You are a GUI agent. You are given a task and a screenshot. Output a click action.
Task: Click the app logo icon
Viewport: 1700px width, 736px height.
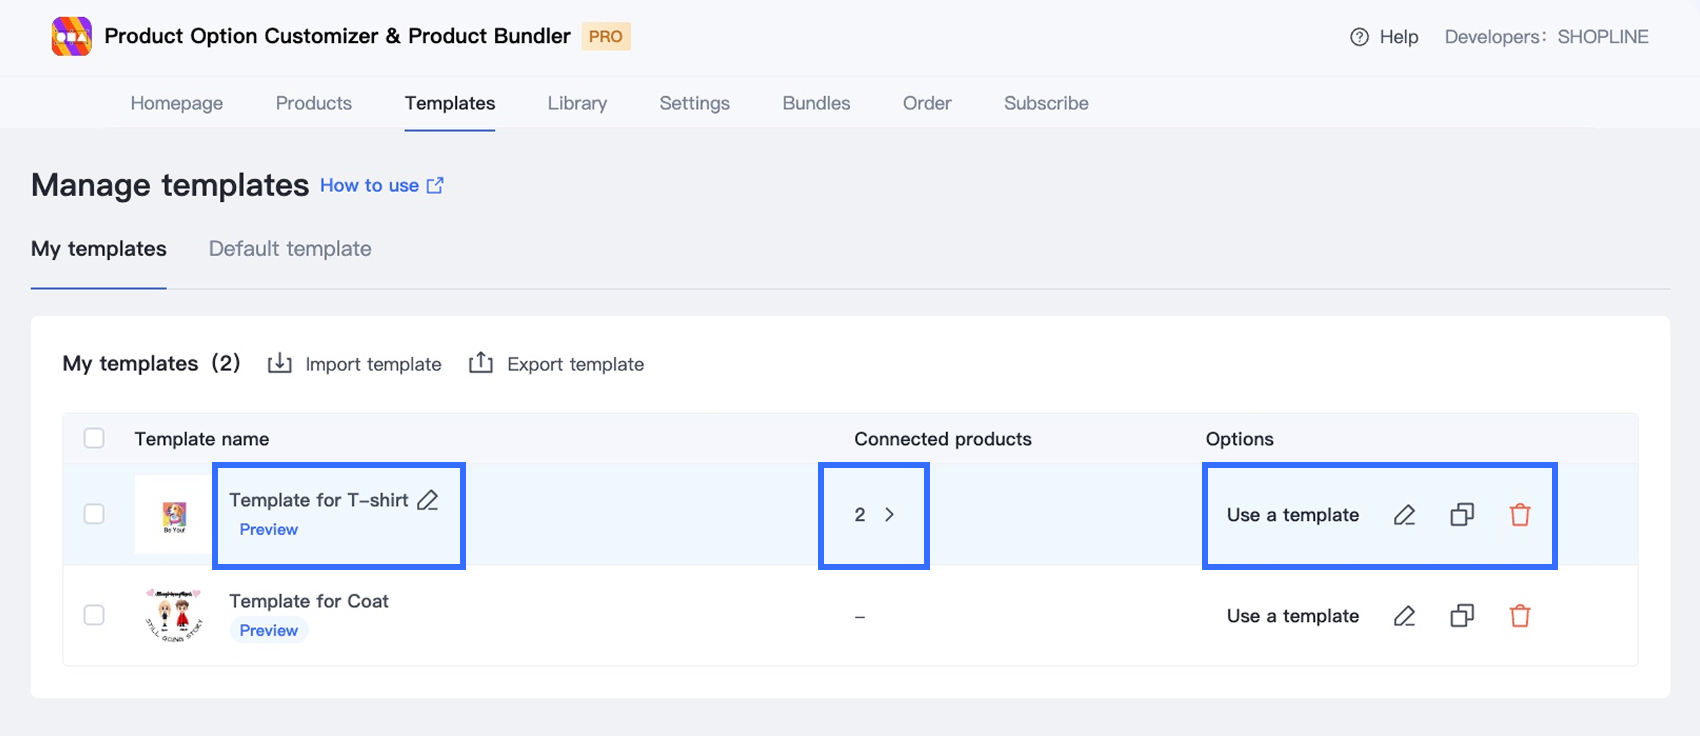72,37
